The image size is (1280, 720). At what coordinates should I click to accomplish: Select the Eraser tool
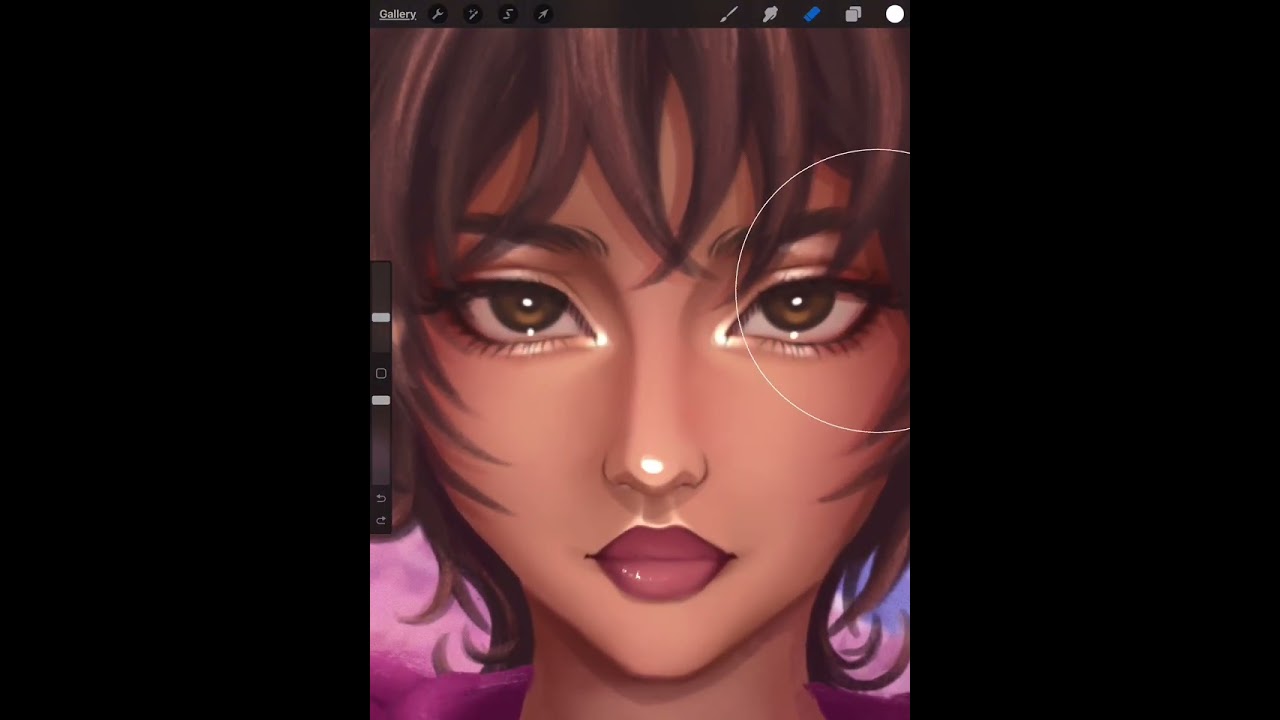pyautogui.click(x=812, y=14)
